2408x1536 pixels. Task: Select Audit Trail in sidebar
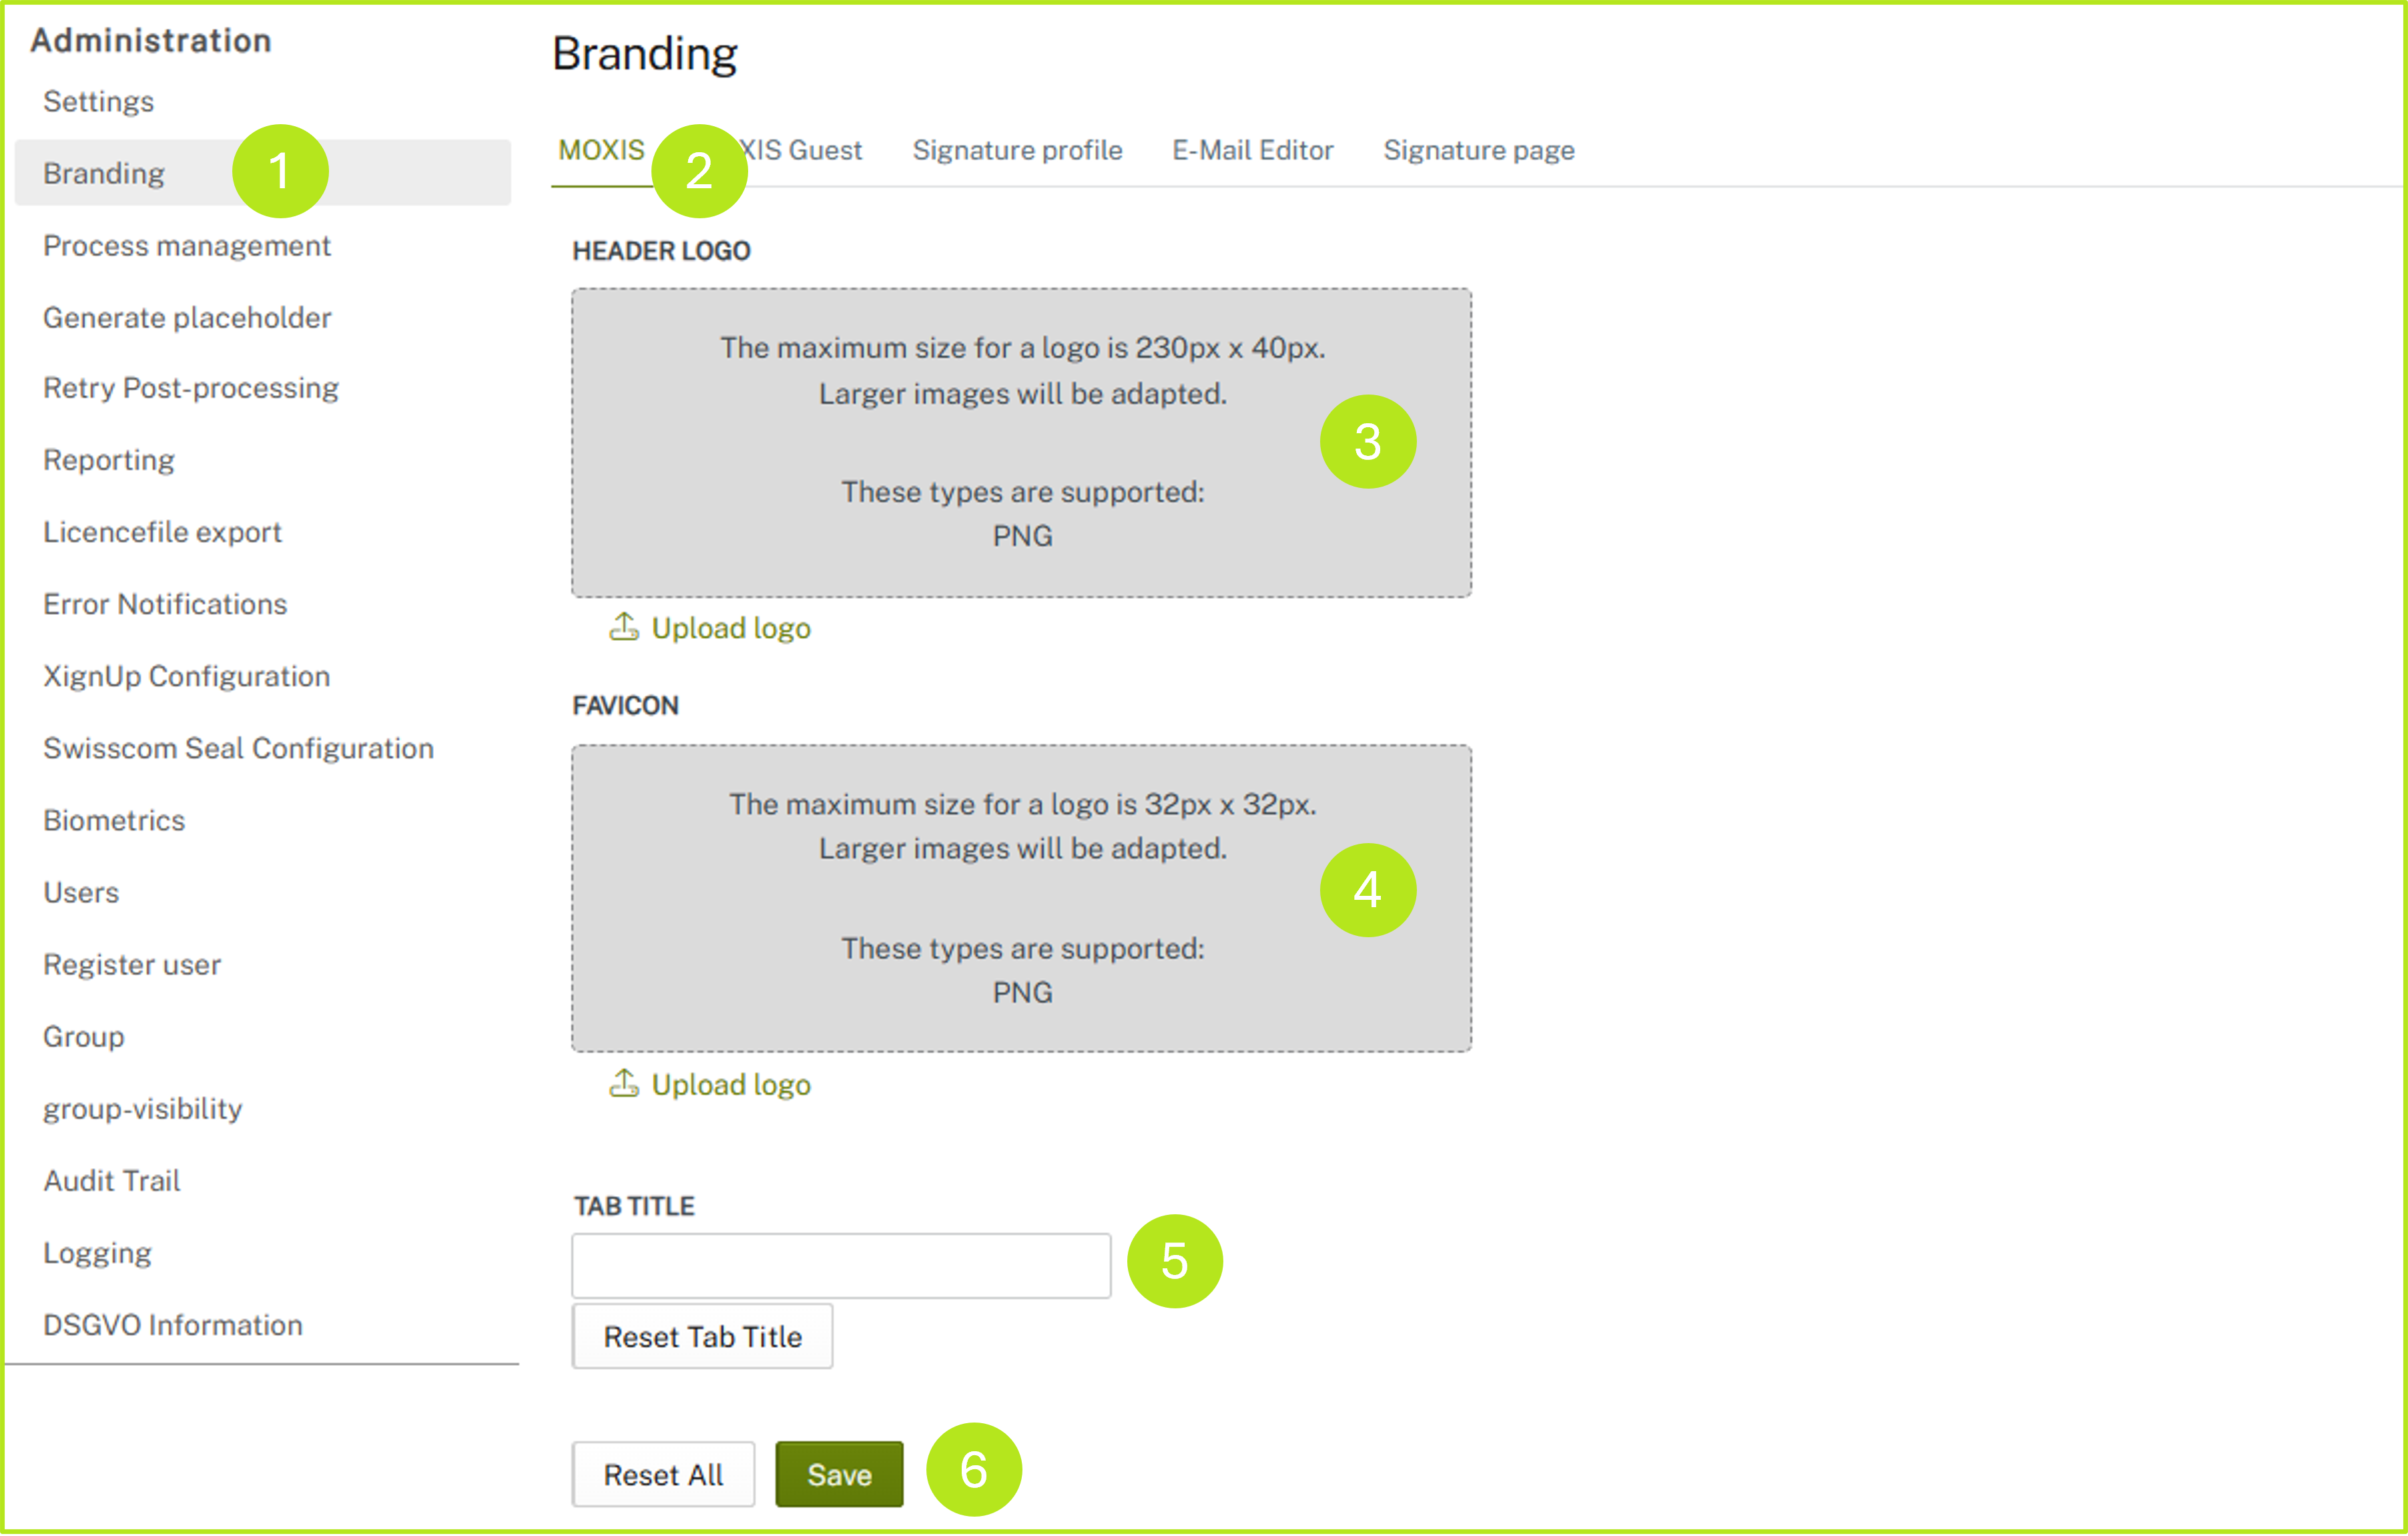111,1181
